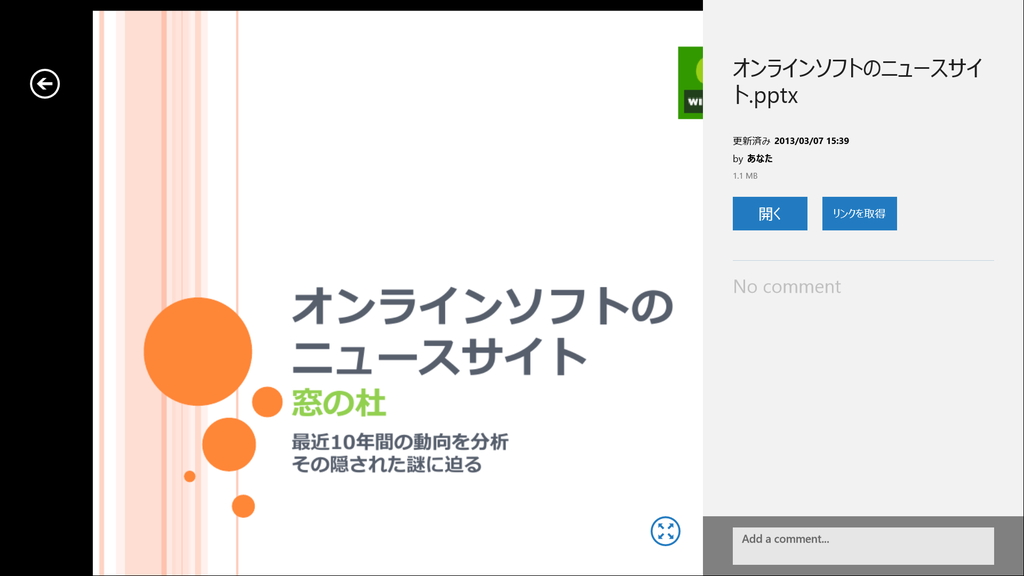Click the small orange dot below the circles

click(243, 504)
